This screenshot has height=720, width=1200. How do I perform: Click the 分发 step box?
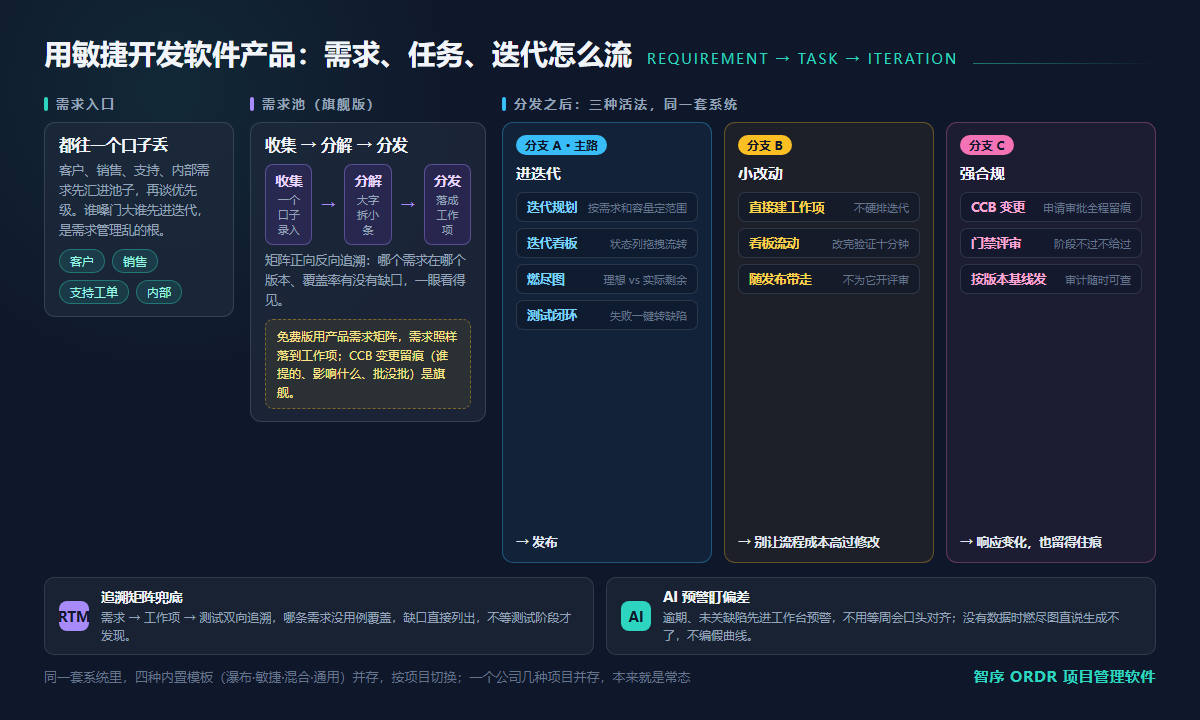(x=447, y=204)
